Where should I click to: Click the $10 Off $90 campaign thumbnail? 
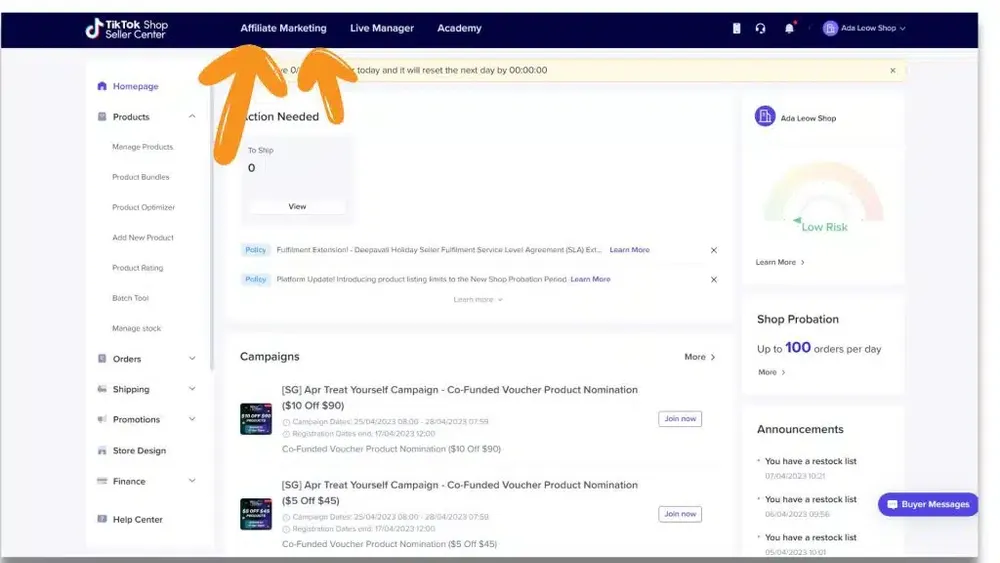tap(256, 419)
